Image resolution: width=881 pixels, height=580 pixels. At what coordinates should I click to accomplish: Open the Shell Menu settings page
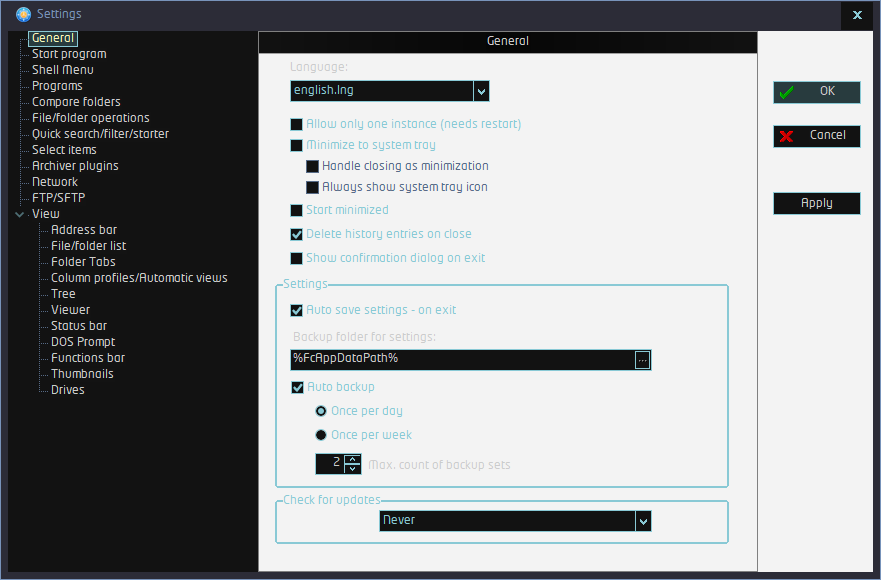pos(62,70)
